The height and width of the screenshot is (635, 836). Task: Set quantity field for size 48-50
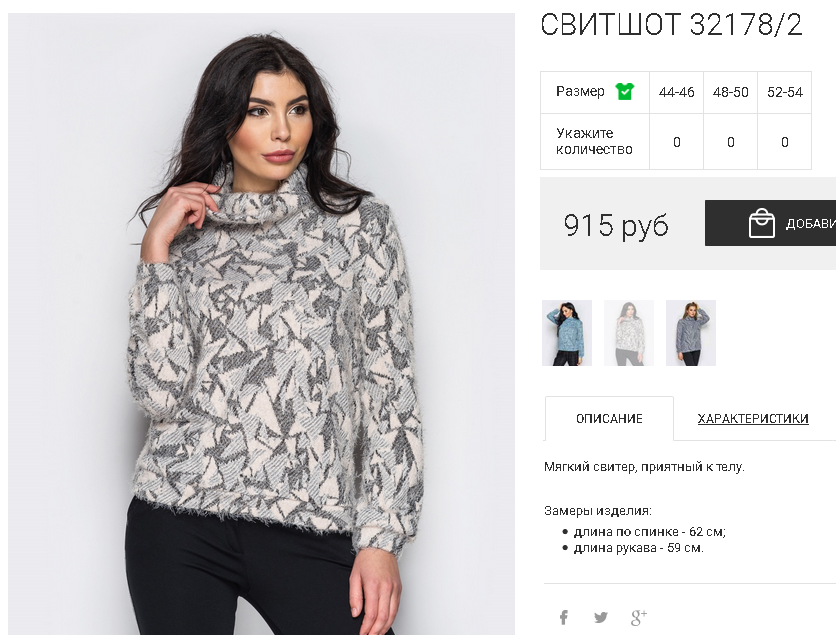730,142
